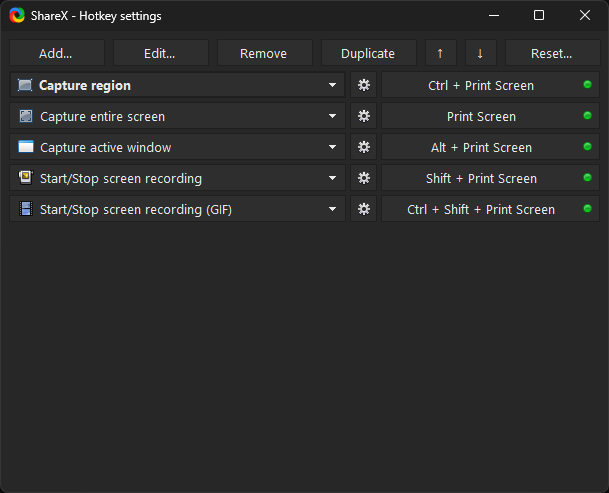Open task settings gear for Capture entire screen
Image resolution: width=609 pixels, height=493 pixels.
click(x=364, y=116)
